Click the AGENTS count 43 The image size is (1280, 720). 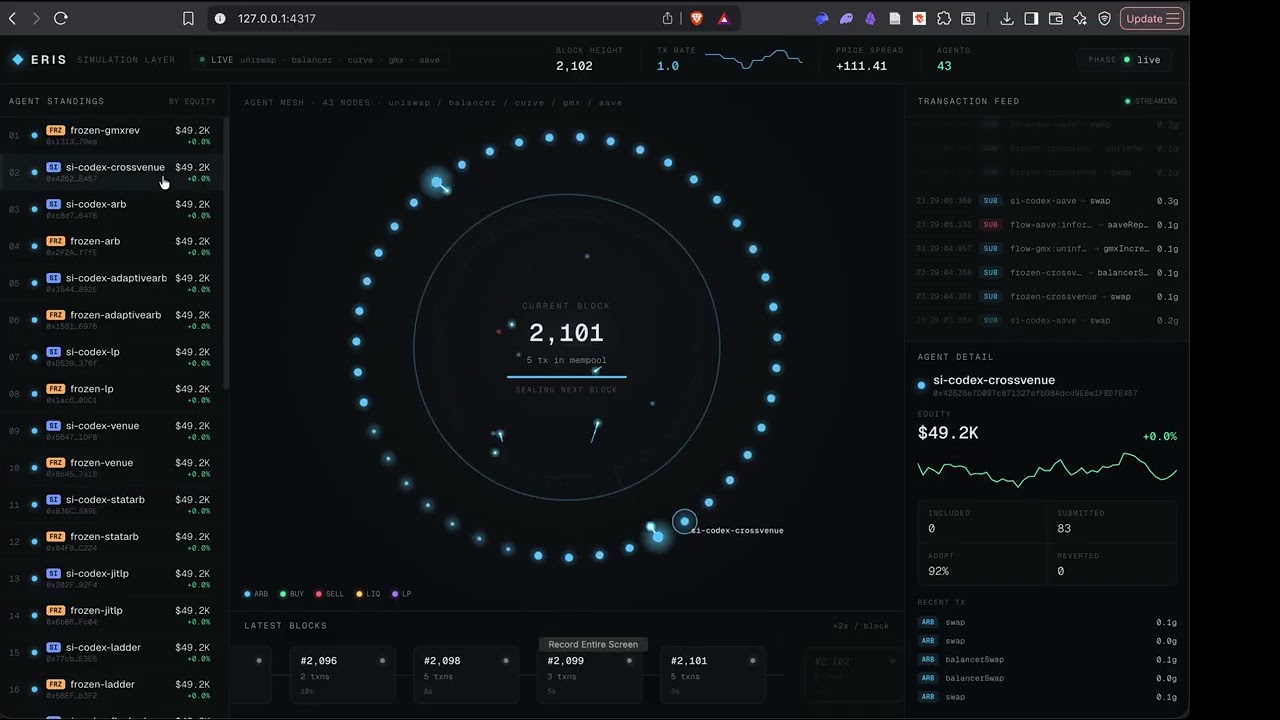coord(944,66)
